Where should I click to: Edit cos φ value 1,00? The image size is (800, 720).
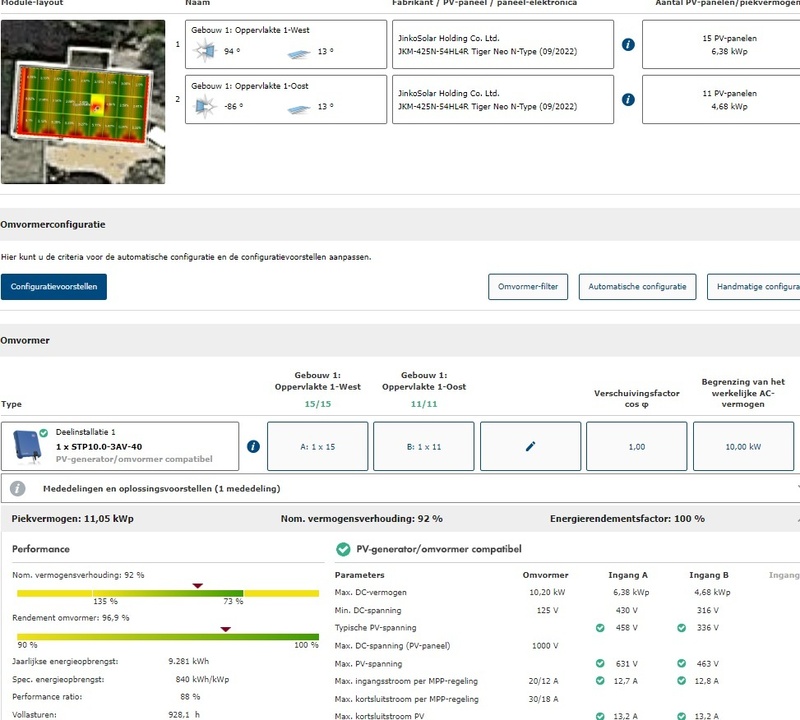[x=637, y=446]
